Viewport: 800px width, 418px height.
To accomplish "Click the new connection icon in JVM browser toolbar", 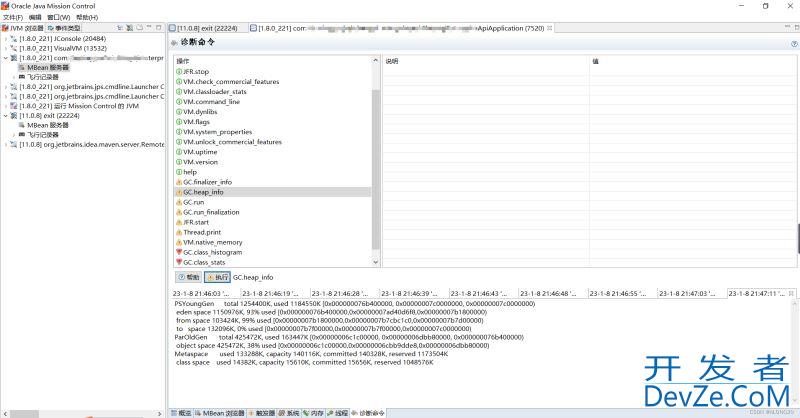I will coord(130,28).
